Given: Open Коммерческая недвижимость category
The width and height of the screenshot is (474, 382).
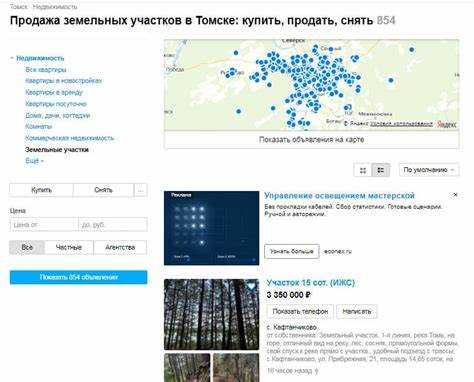Looking at the screenshot, I should 69,138.
